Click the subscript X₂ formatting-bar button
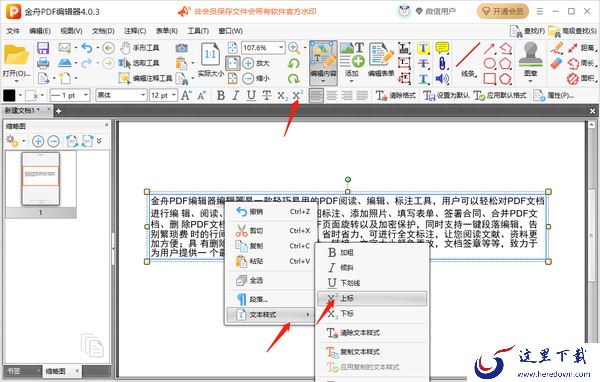This screenshot has height=382, width=600. pyautogui.click(x=282, y=95)
